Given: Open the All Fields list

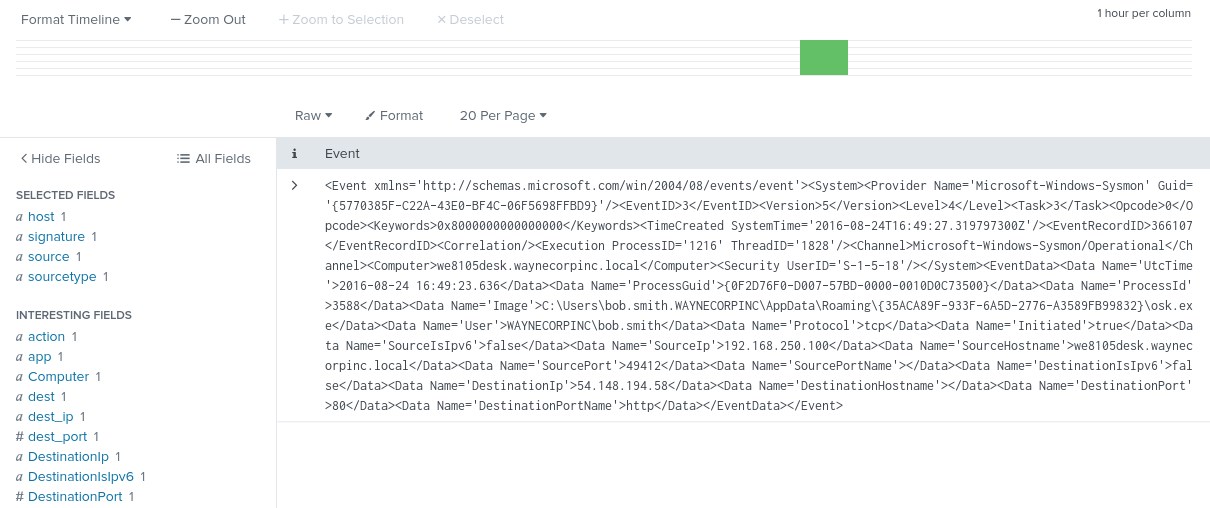Looking at the screenshot, I should (214, 158).
